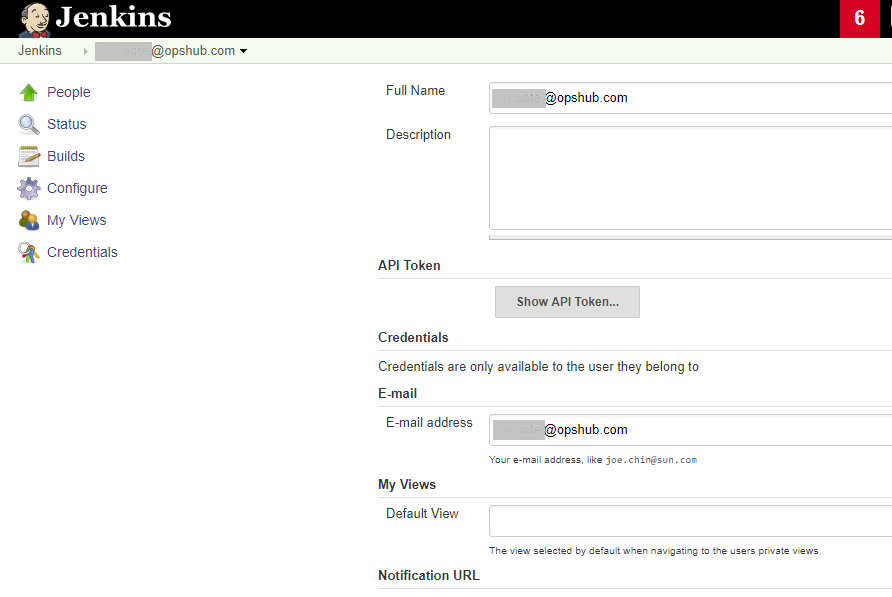
Task: Focus the Description text area
Action: pos(690,178)
